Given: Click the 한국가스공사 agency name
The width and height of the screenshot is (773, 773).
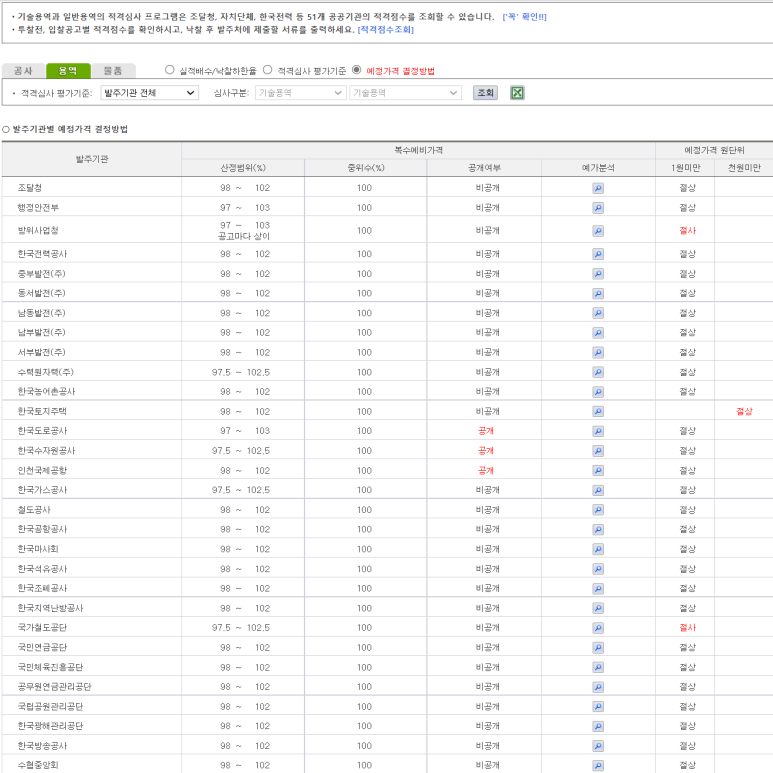Looking at the screenshot, I should 42,490.
